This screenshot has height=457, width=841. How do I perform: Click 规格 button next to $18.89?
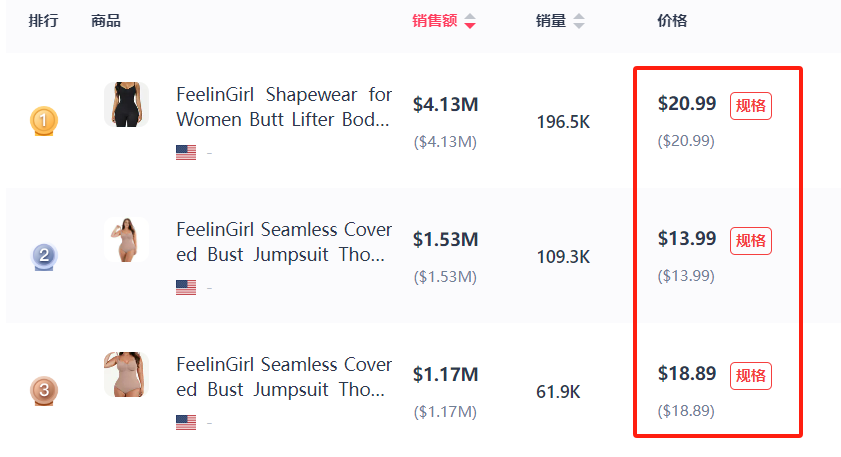tap(751, 375)
